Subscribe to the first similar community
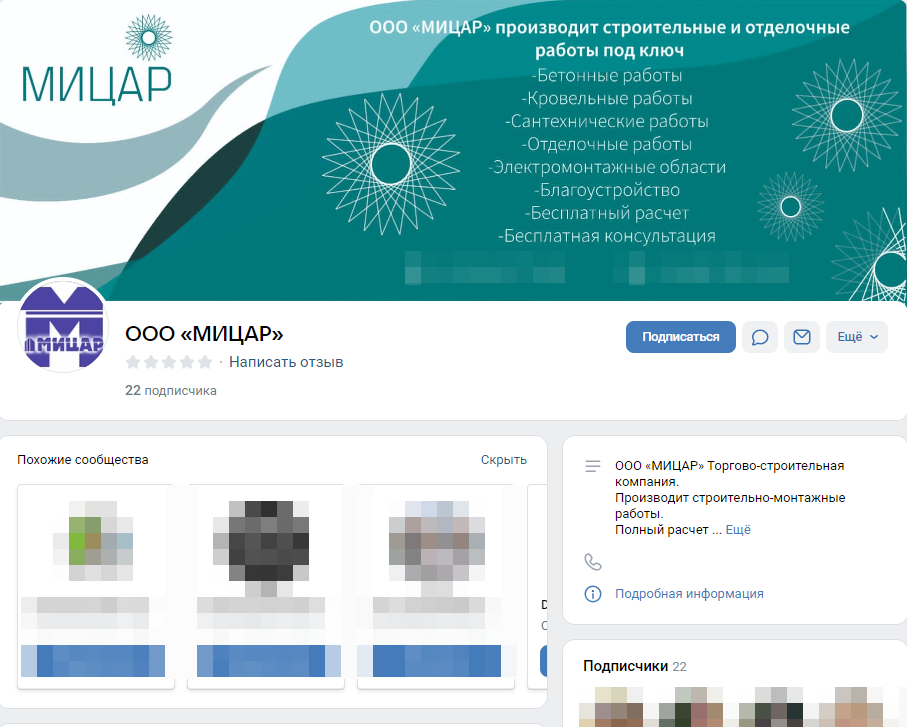This screenshot has height=727, width=907. point(95,661)
